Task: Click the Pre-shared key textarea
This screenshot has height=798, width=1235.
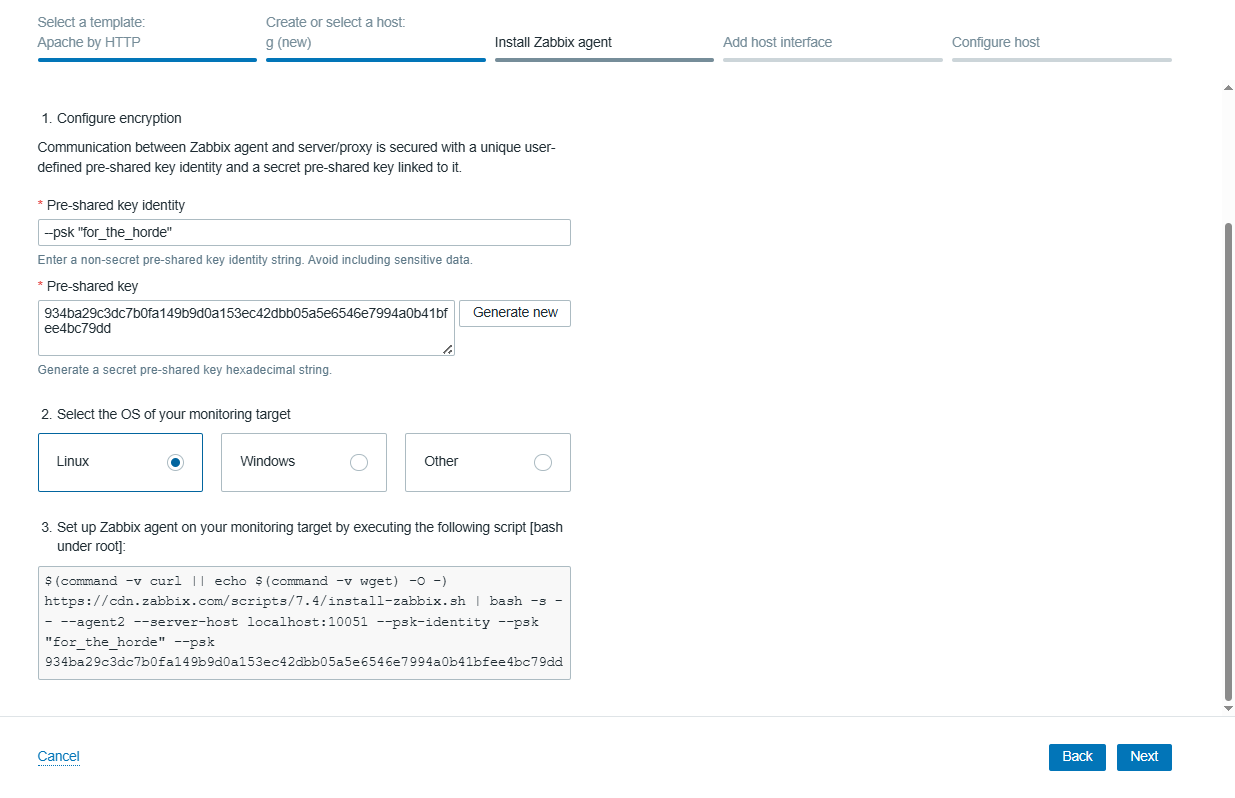Action: pos(246,328)
